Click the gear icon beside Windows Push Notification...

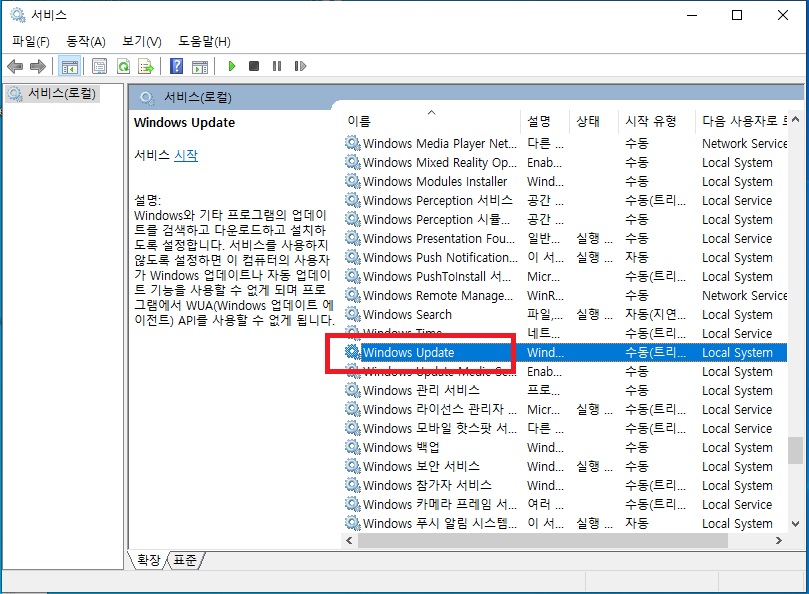[353, 257]
